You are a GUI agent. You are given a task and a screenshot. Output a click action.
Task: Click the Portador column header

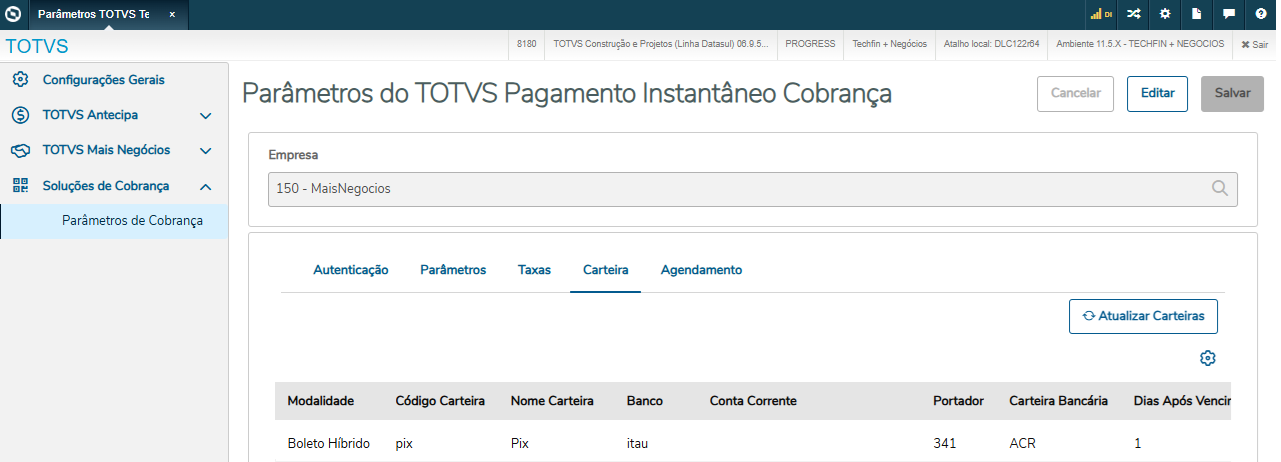click(x=958, y=401)
